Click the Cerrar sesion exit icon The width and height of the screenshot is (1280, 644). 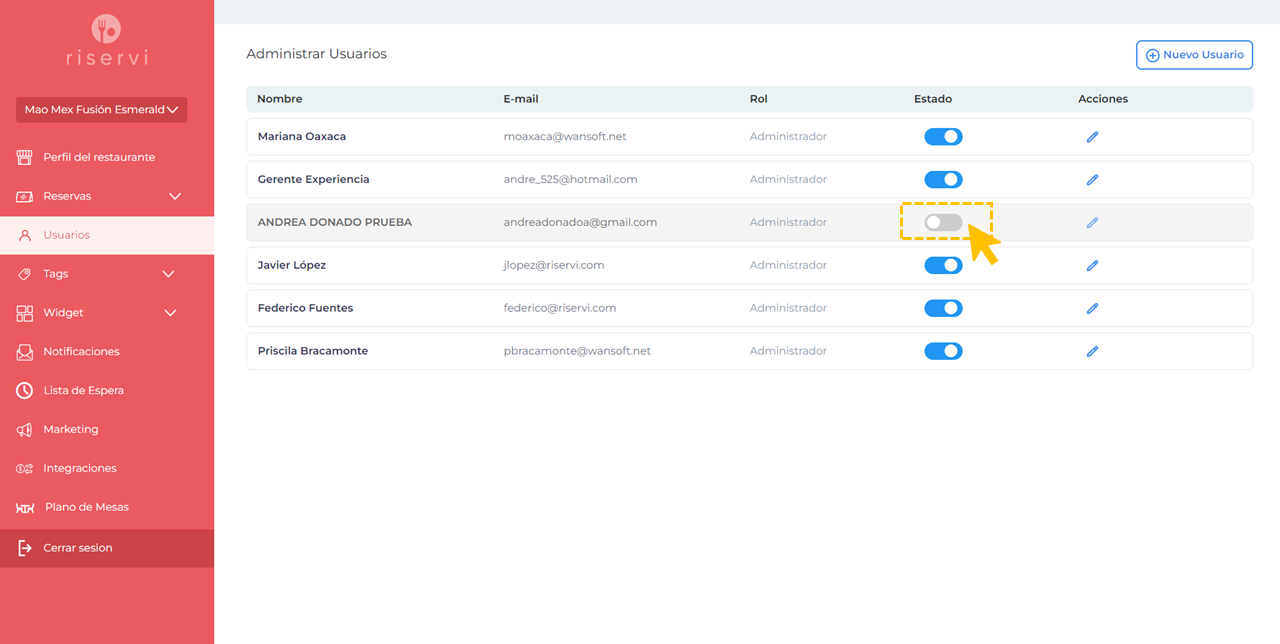tap(25, 548)
